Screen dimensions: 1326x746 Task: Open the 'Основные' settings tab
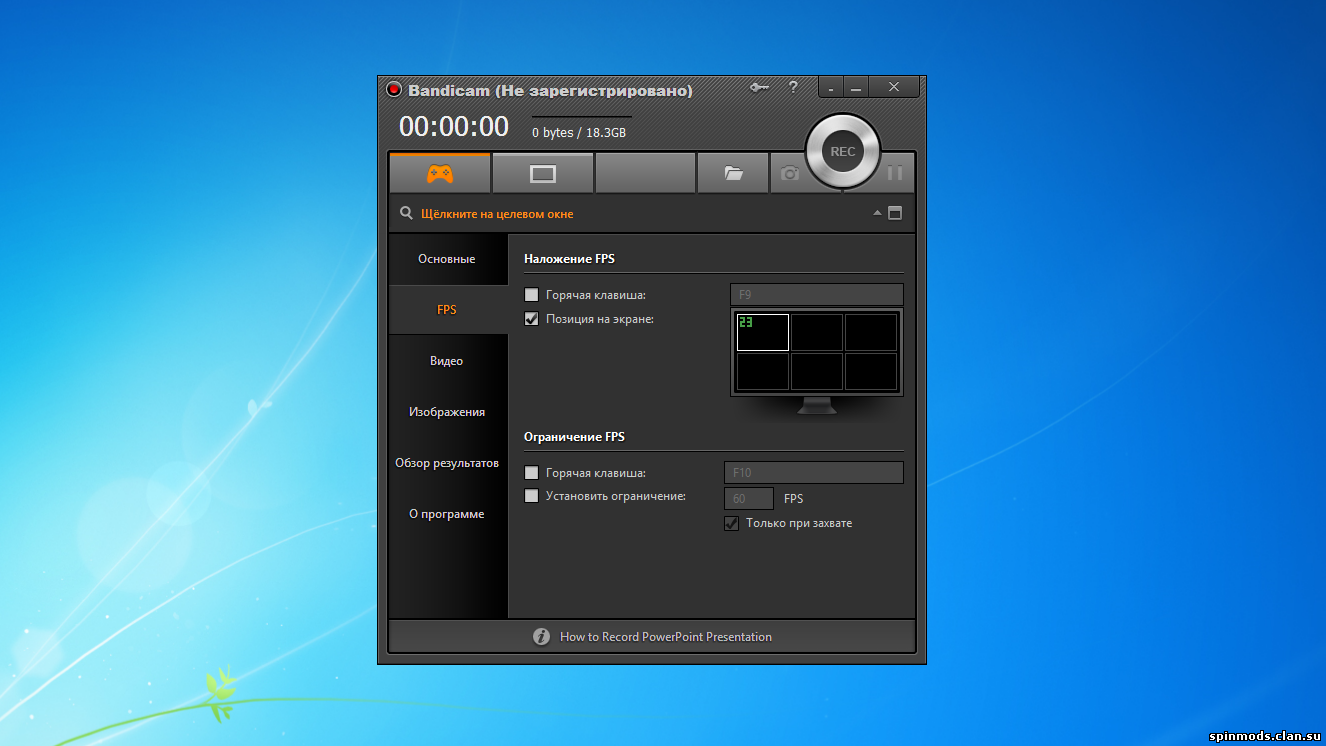(447, 259)
